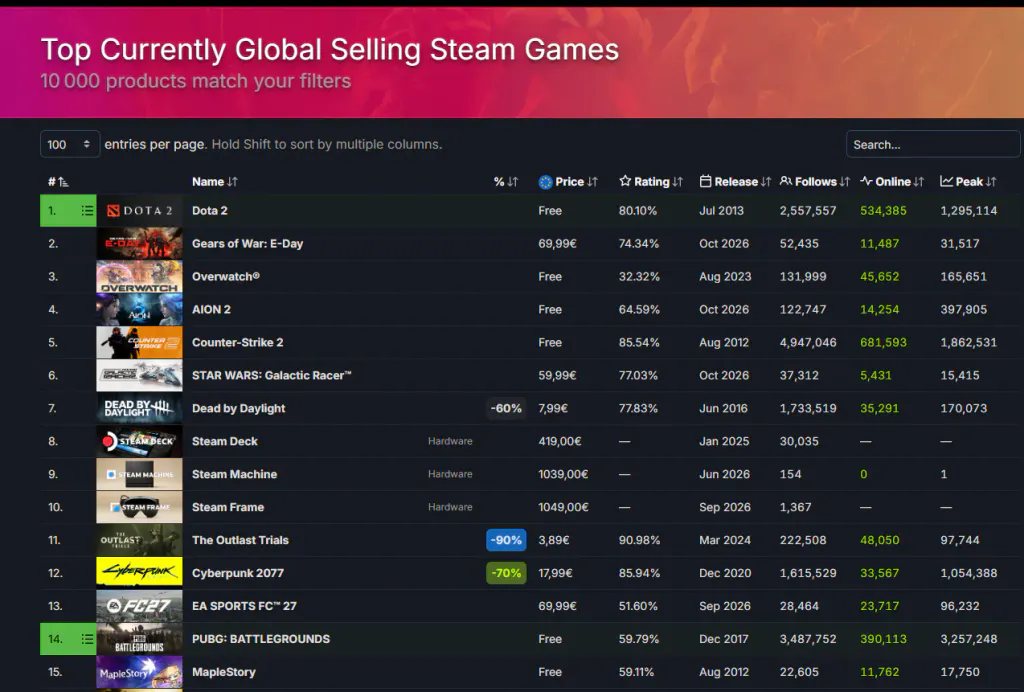The width and height of the screenshot is (1024, 692).
Task: Click the 681,593 online count
Action: tap(883, 342)
